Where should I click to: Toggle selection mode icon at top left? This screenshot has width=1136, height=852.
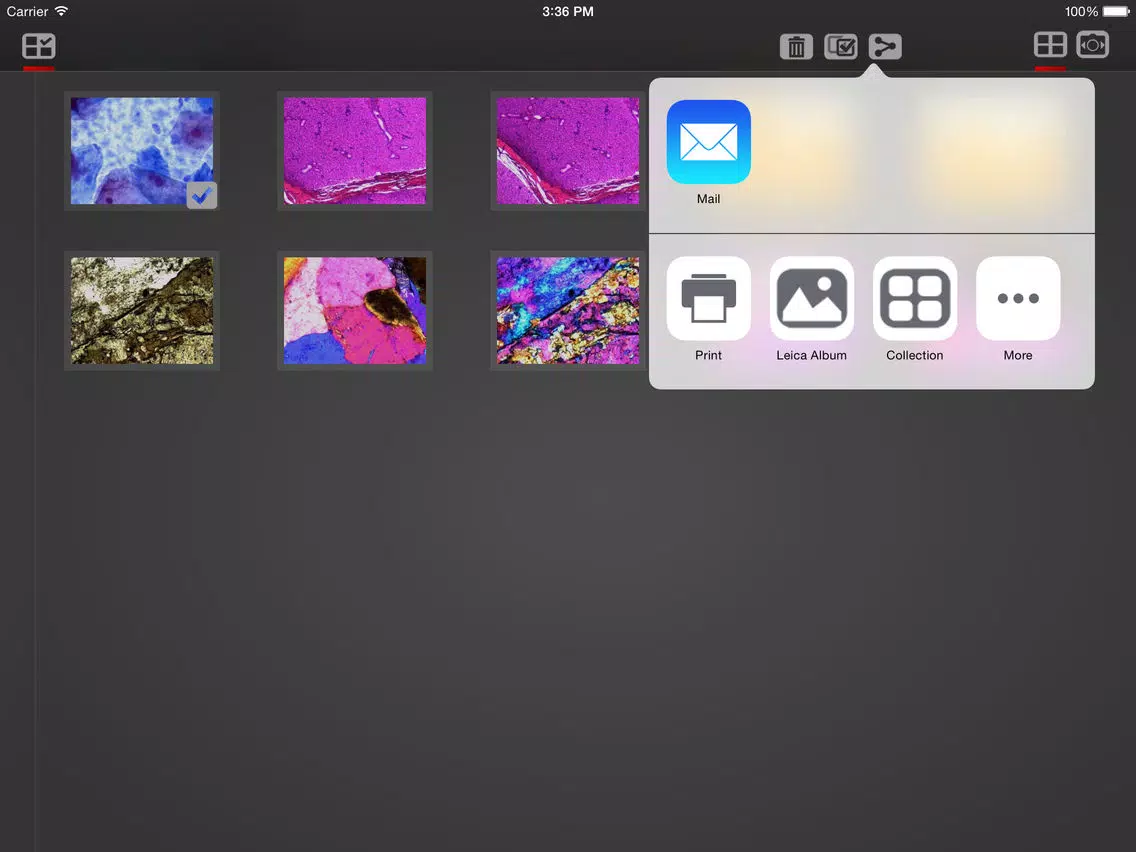click(38, 46)
